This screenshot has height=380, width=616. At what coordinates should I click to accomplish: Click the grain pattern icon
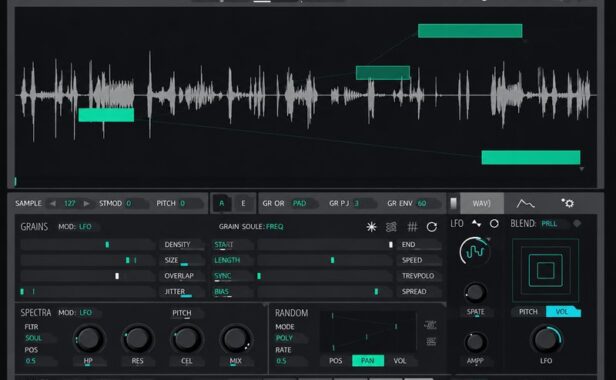click(391, 227)
